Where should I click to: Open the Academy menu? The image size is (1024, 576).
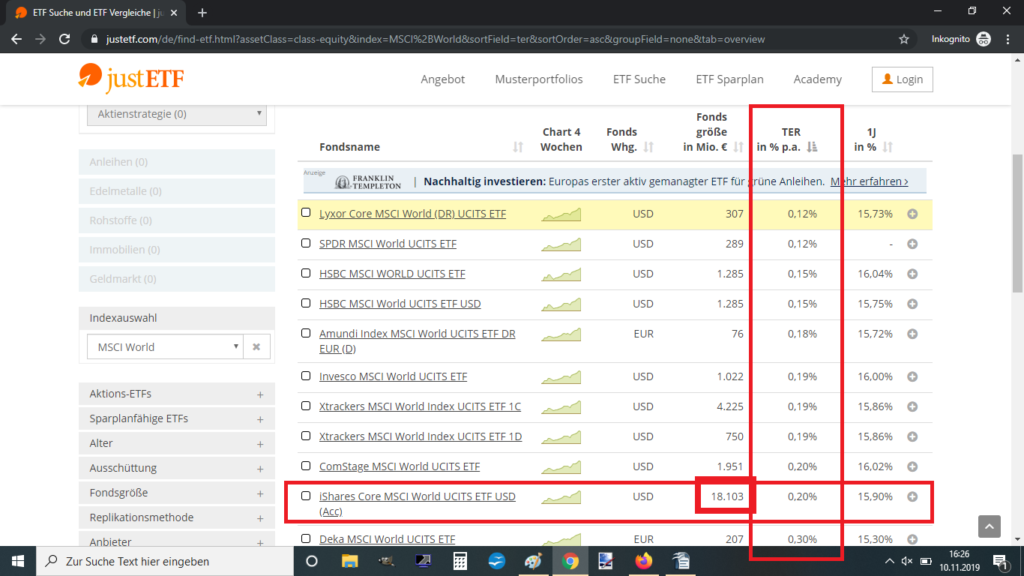click(x=818, y=79)
